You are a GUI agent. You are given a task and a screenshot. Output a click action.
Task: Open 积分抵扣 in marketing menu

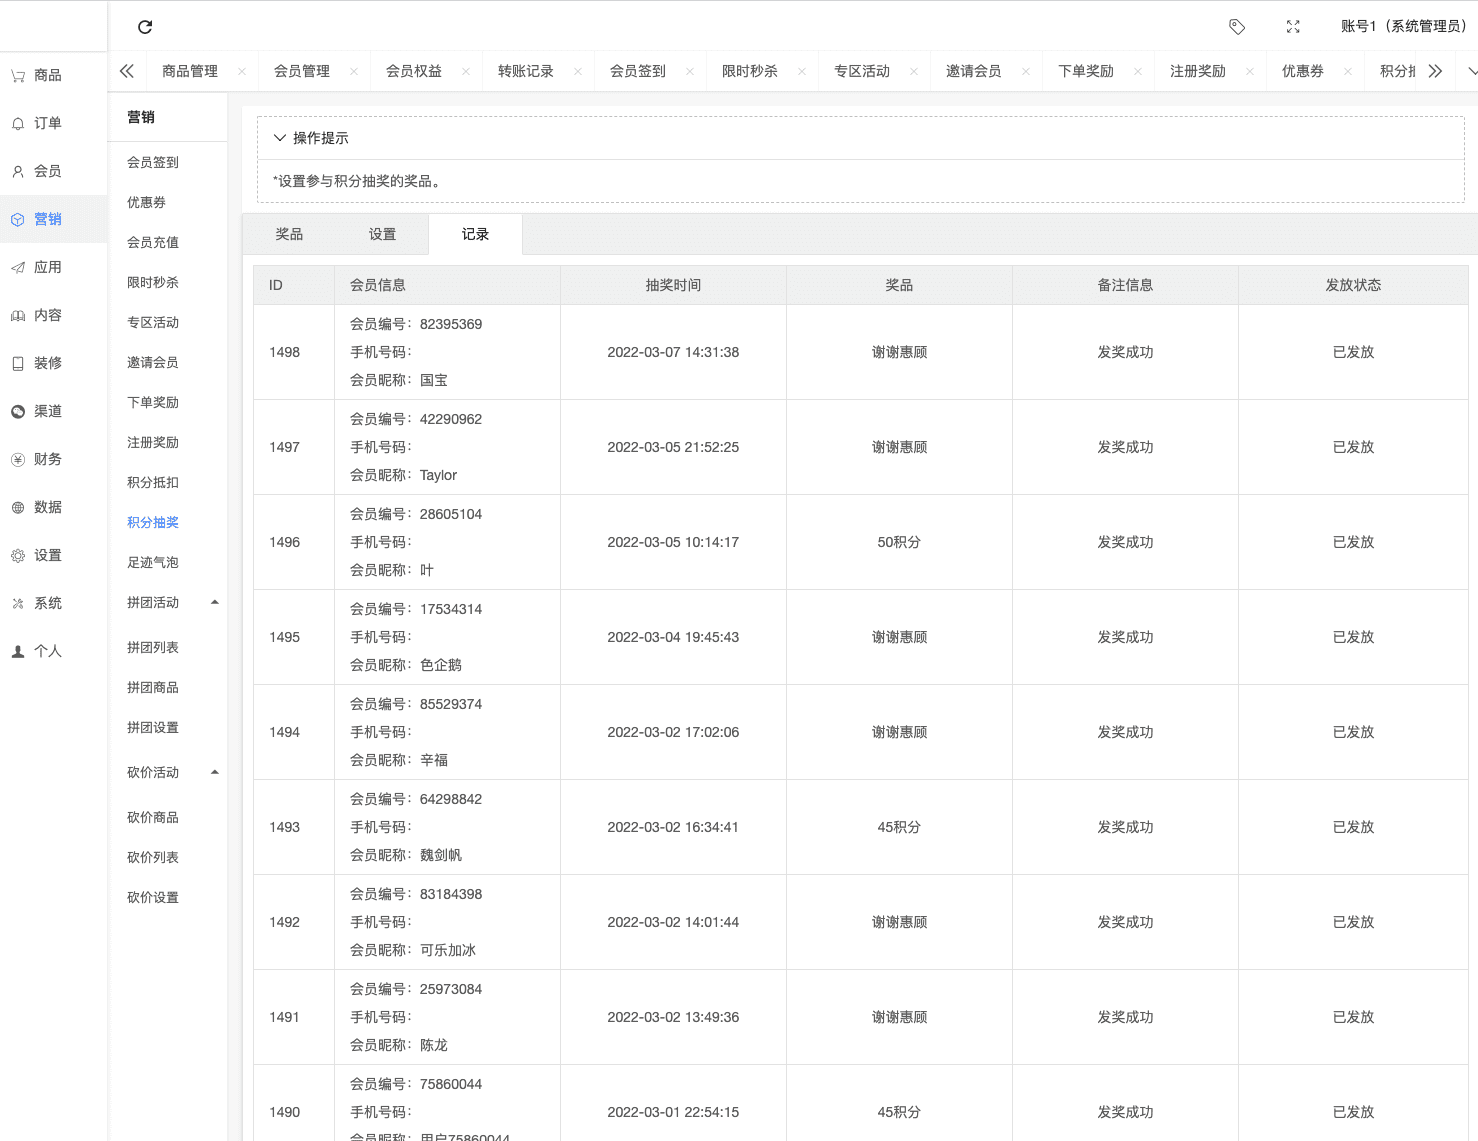[153, 482]
